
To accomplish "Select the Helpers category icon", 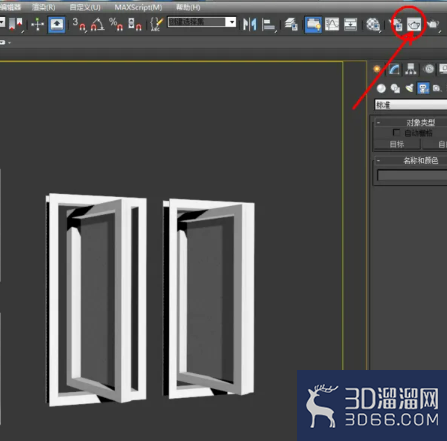I will pos(437,88).
